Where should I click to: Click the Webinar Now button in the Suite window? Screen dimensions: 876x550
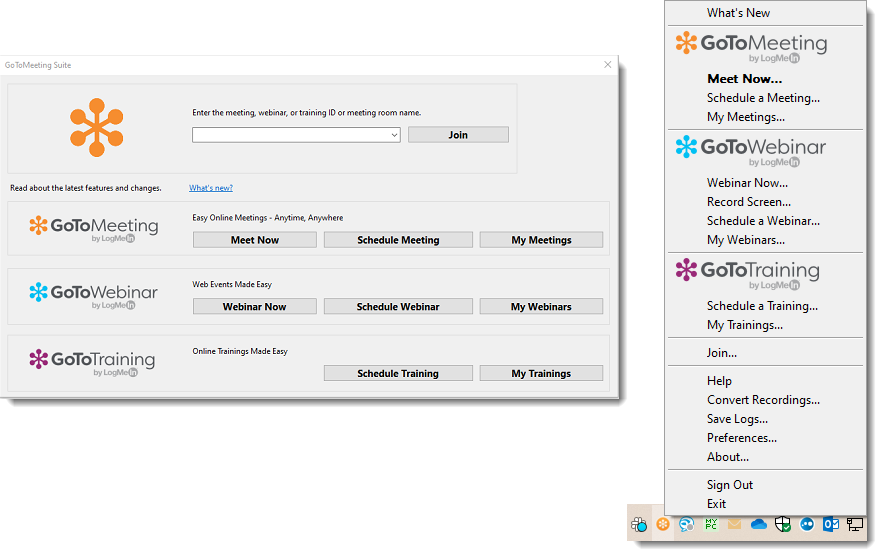tap(255, 306)
